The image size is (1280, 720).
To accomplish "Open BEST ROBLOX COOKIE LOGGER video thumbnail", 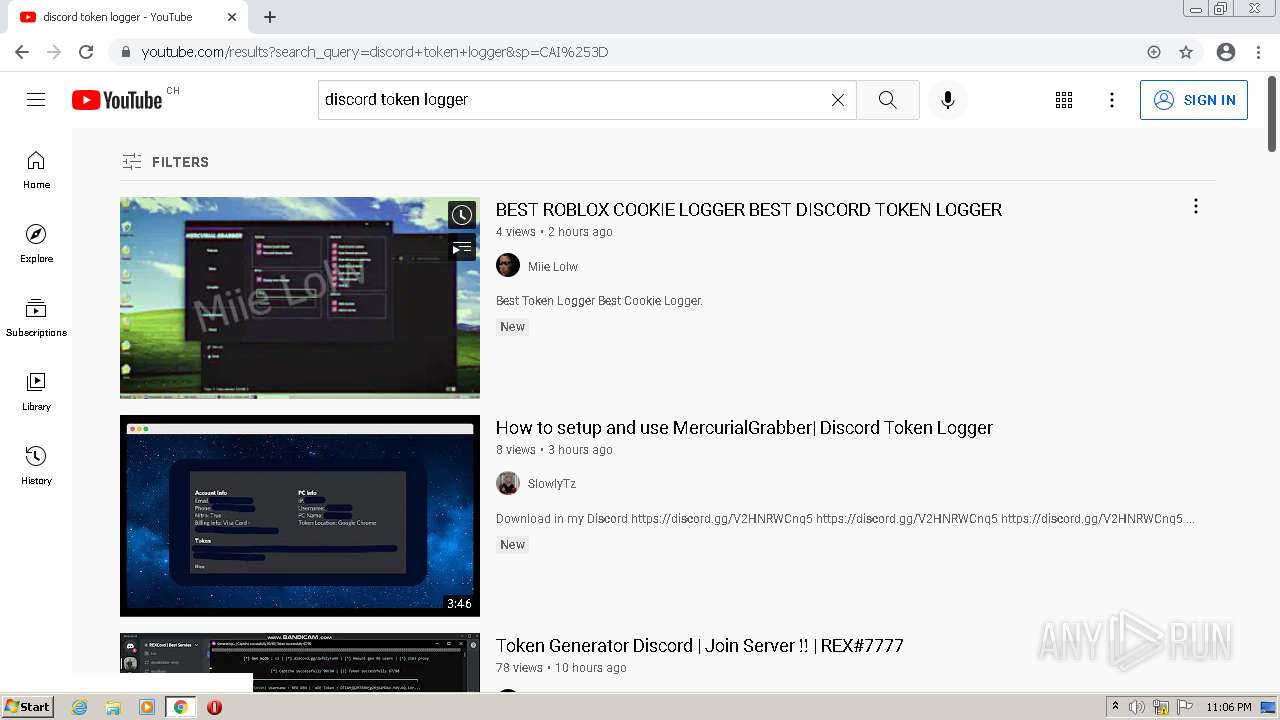I will (300, 297).
